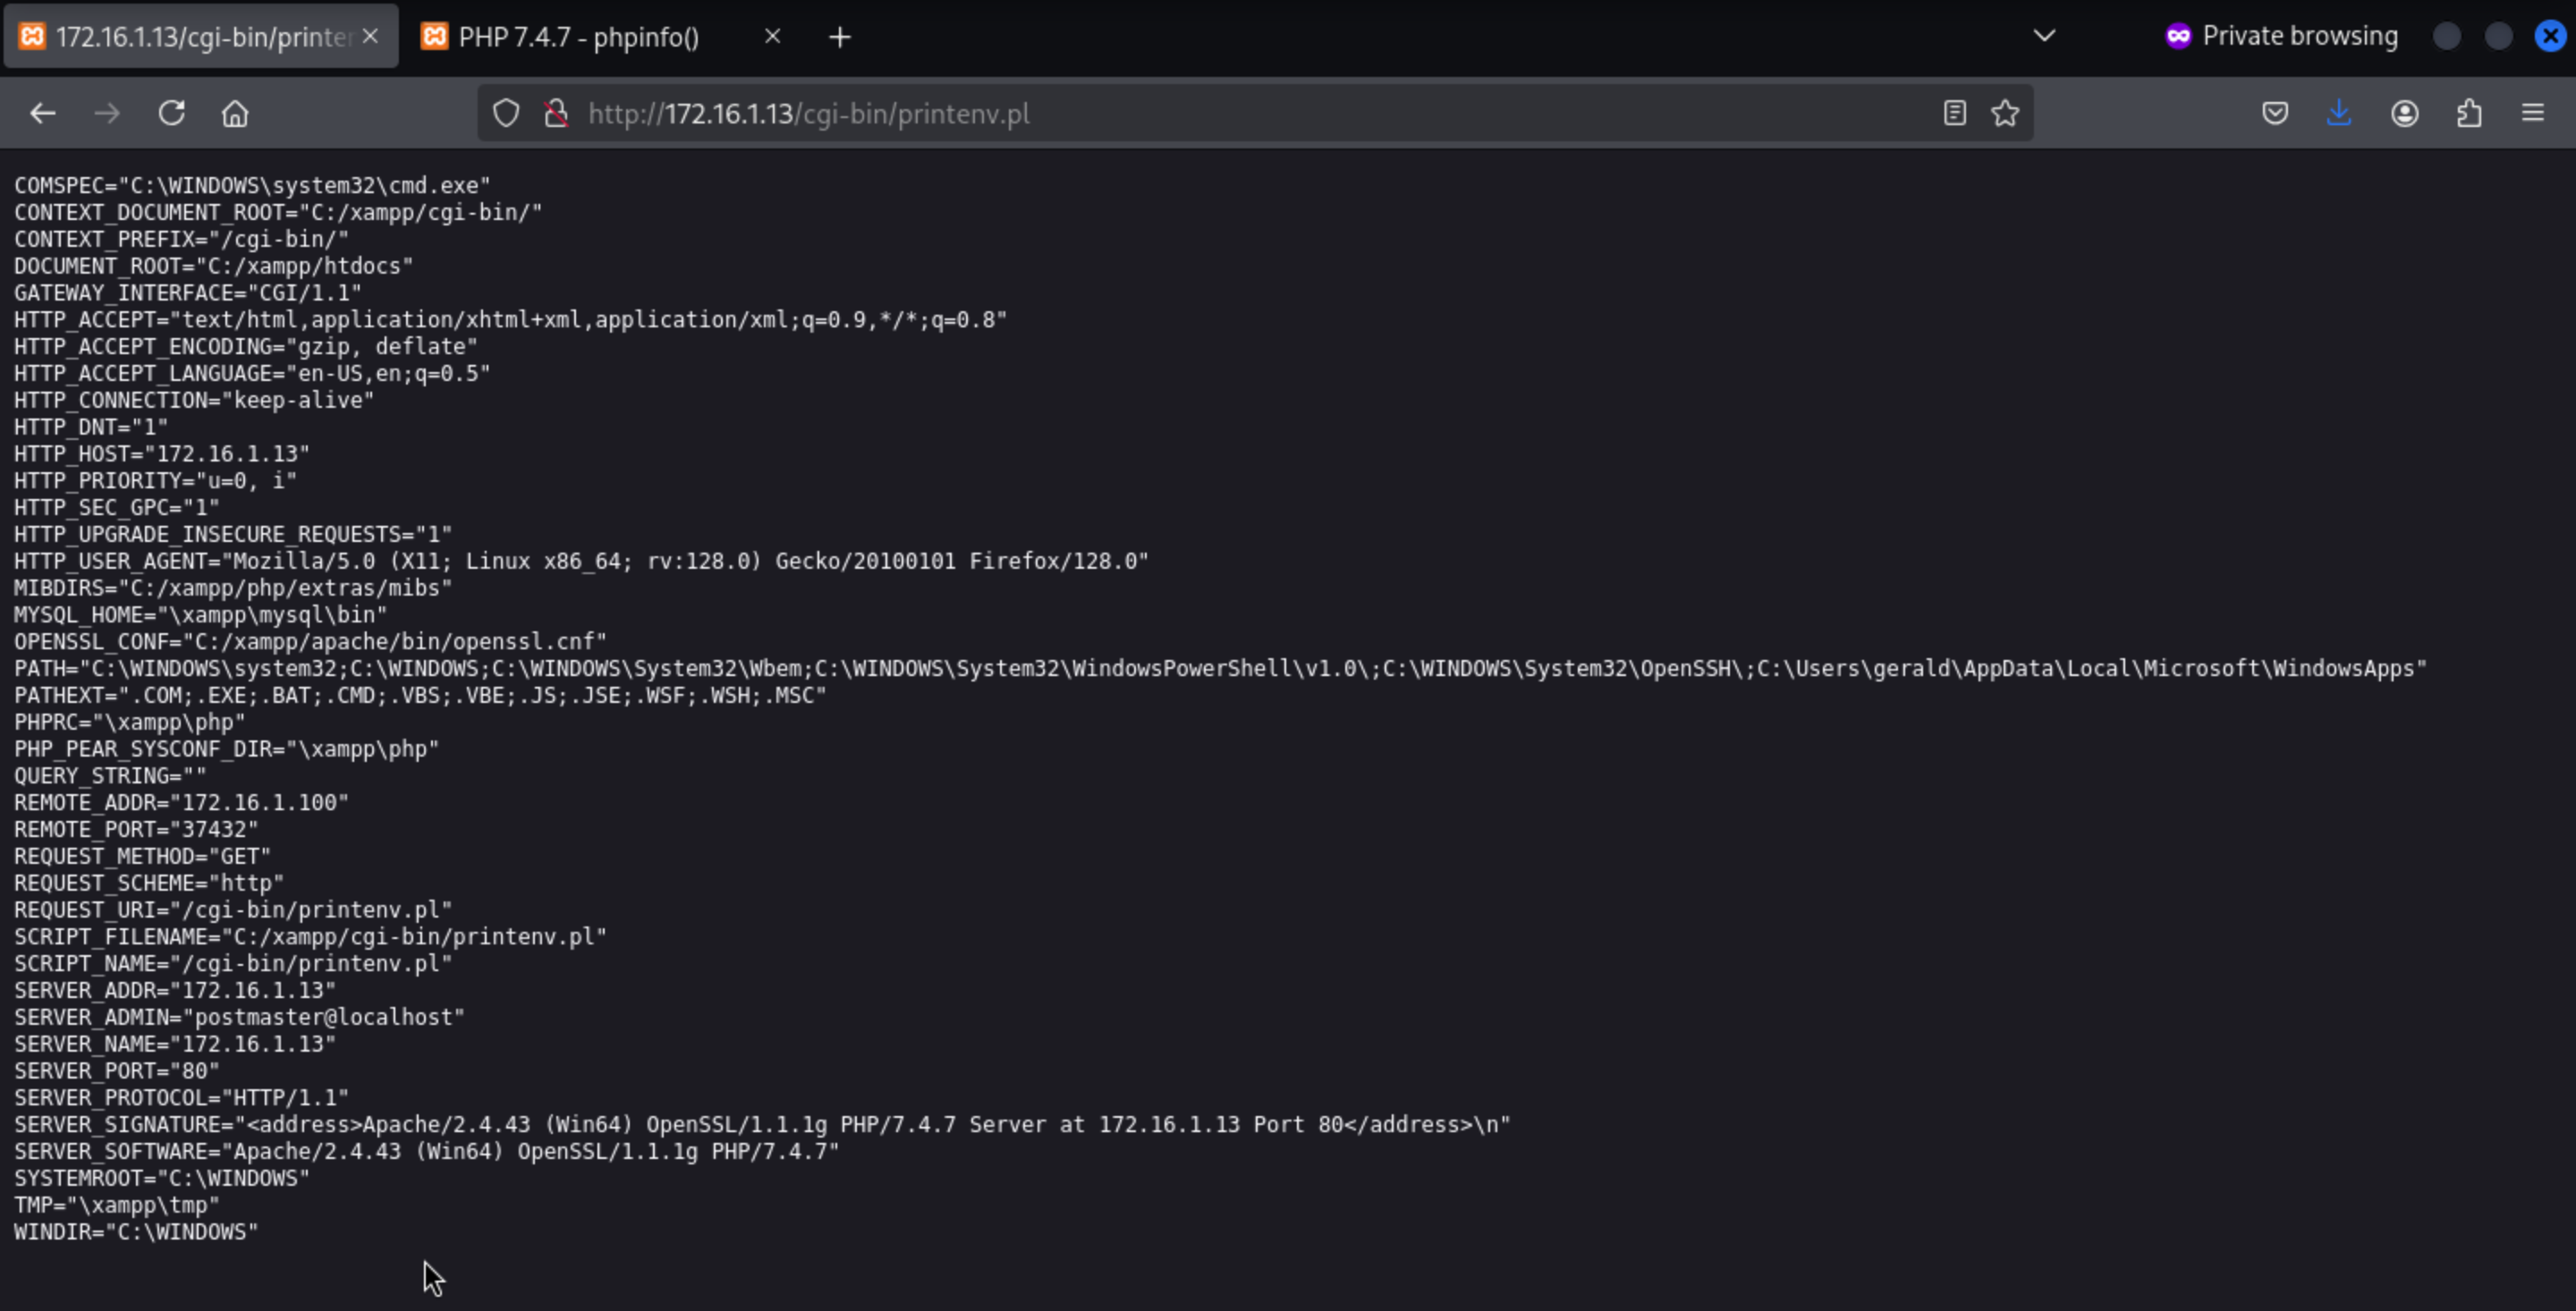This screenshot has width=2576, height=1311.
Task: Open the downloads panel arrow
Action: [x=2338, y=113]
